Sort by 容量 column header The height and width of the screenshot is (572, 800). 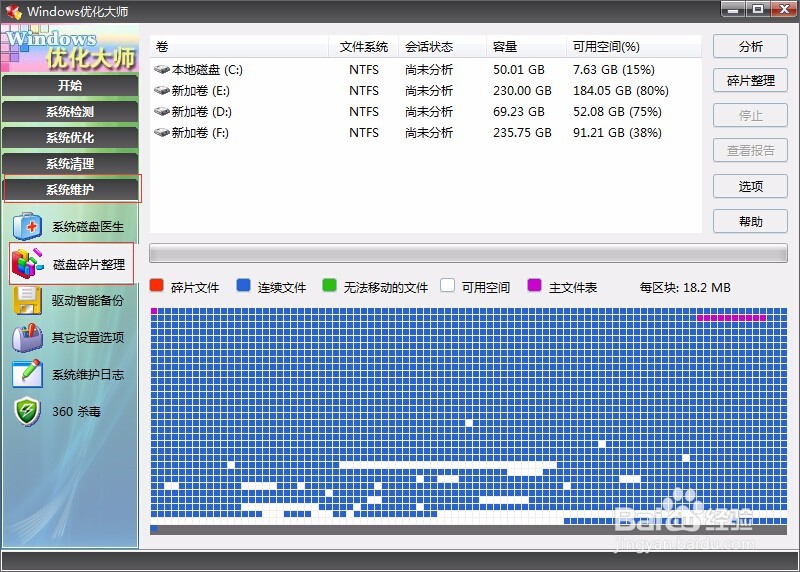pyautogui.click(x=526, y=47)
